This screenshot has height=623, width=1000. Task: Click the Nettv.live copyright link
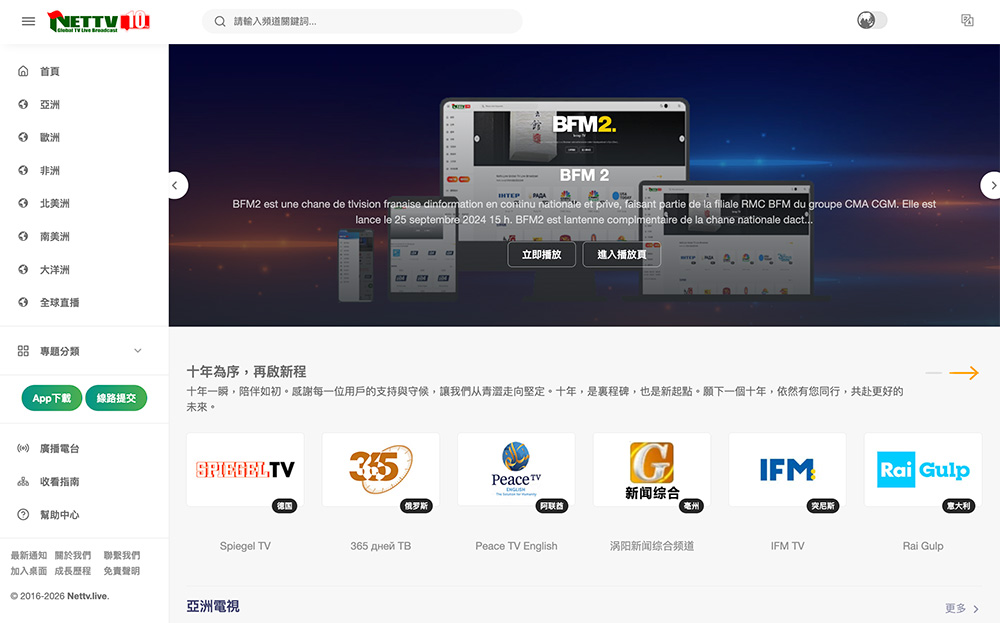[88, 596]
